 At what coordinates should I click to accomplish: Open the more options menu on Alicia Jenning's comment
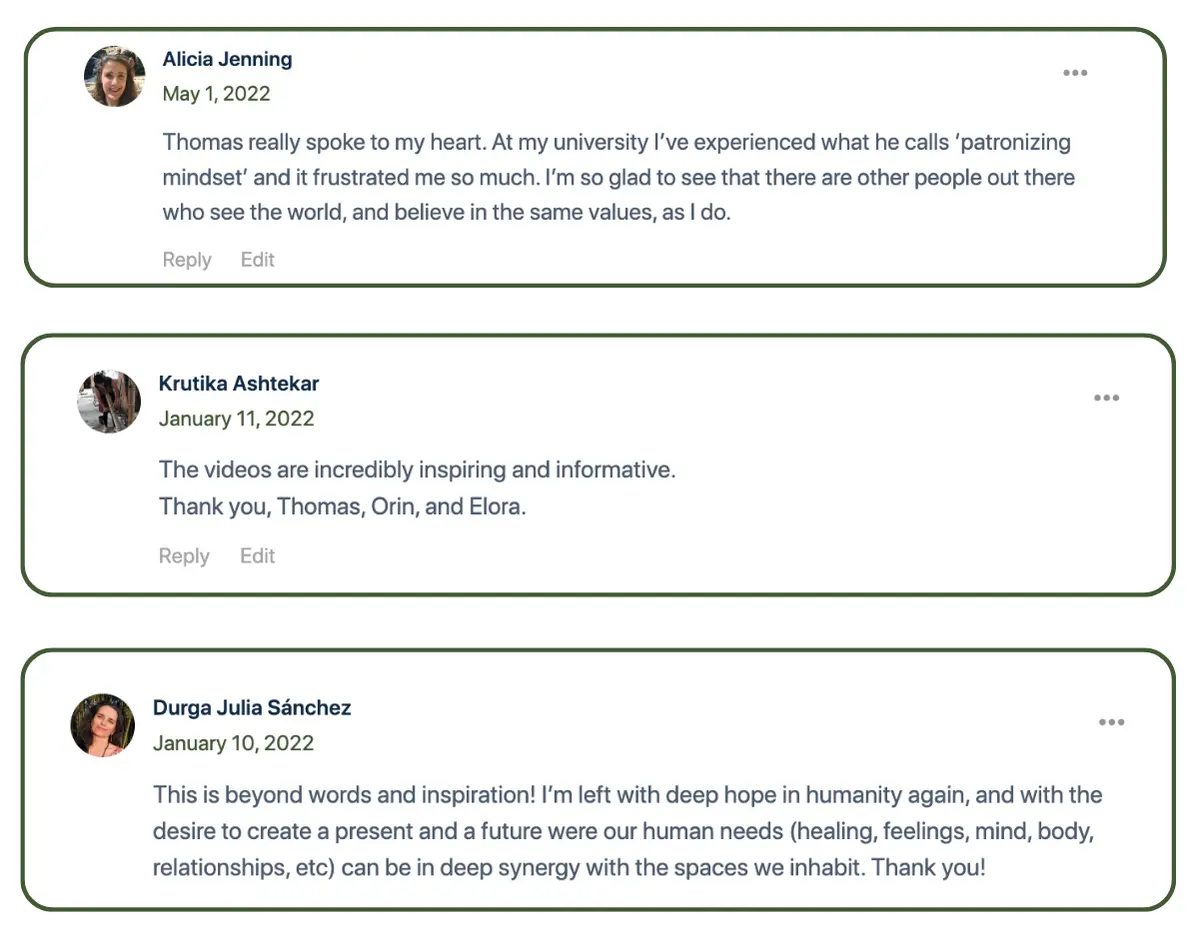[1075, 73]
